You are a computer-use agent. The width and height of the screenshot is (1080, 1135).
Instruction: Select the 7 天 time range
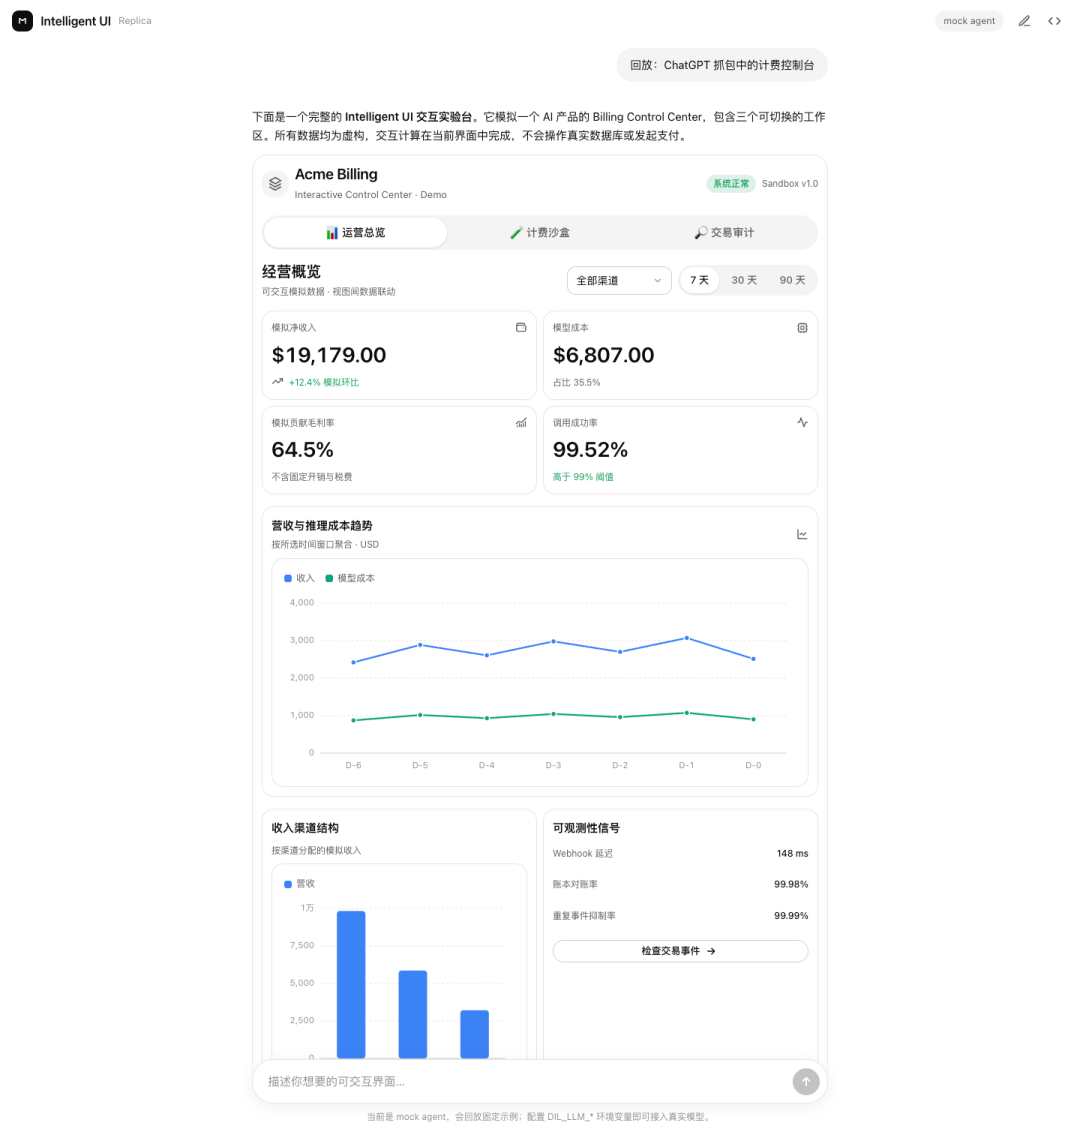pos(699,280)
